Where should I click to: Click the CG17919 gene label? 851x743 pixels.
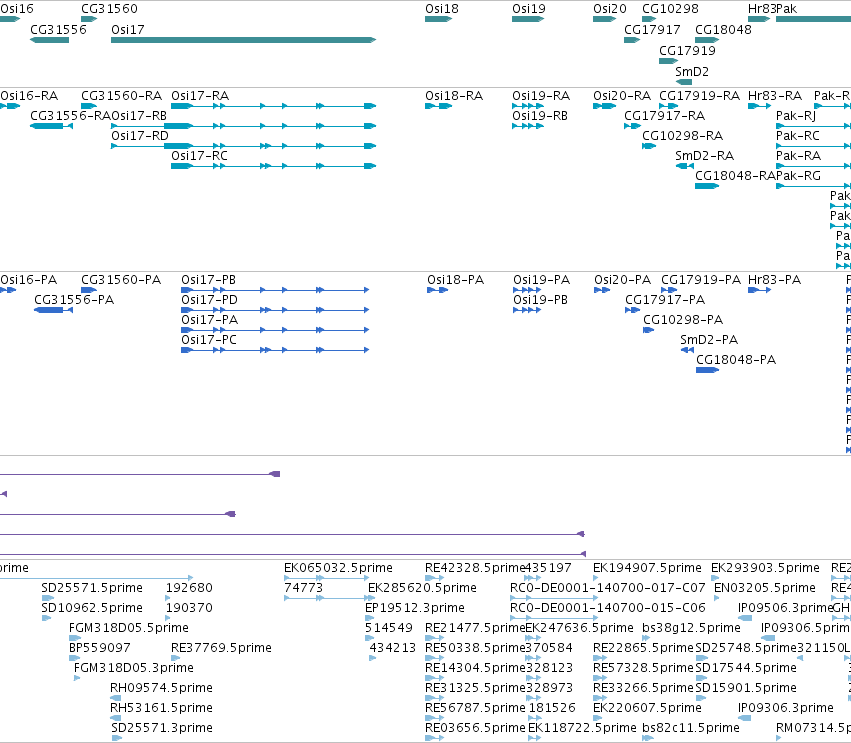tap(687, 50)
